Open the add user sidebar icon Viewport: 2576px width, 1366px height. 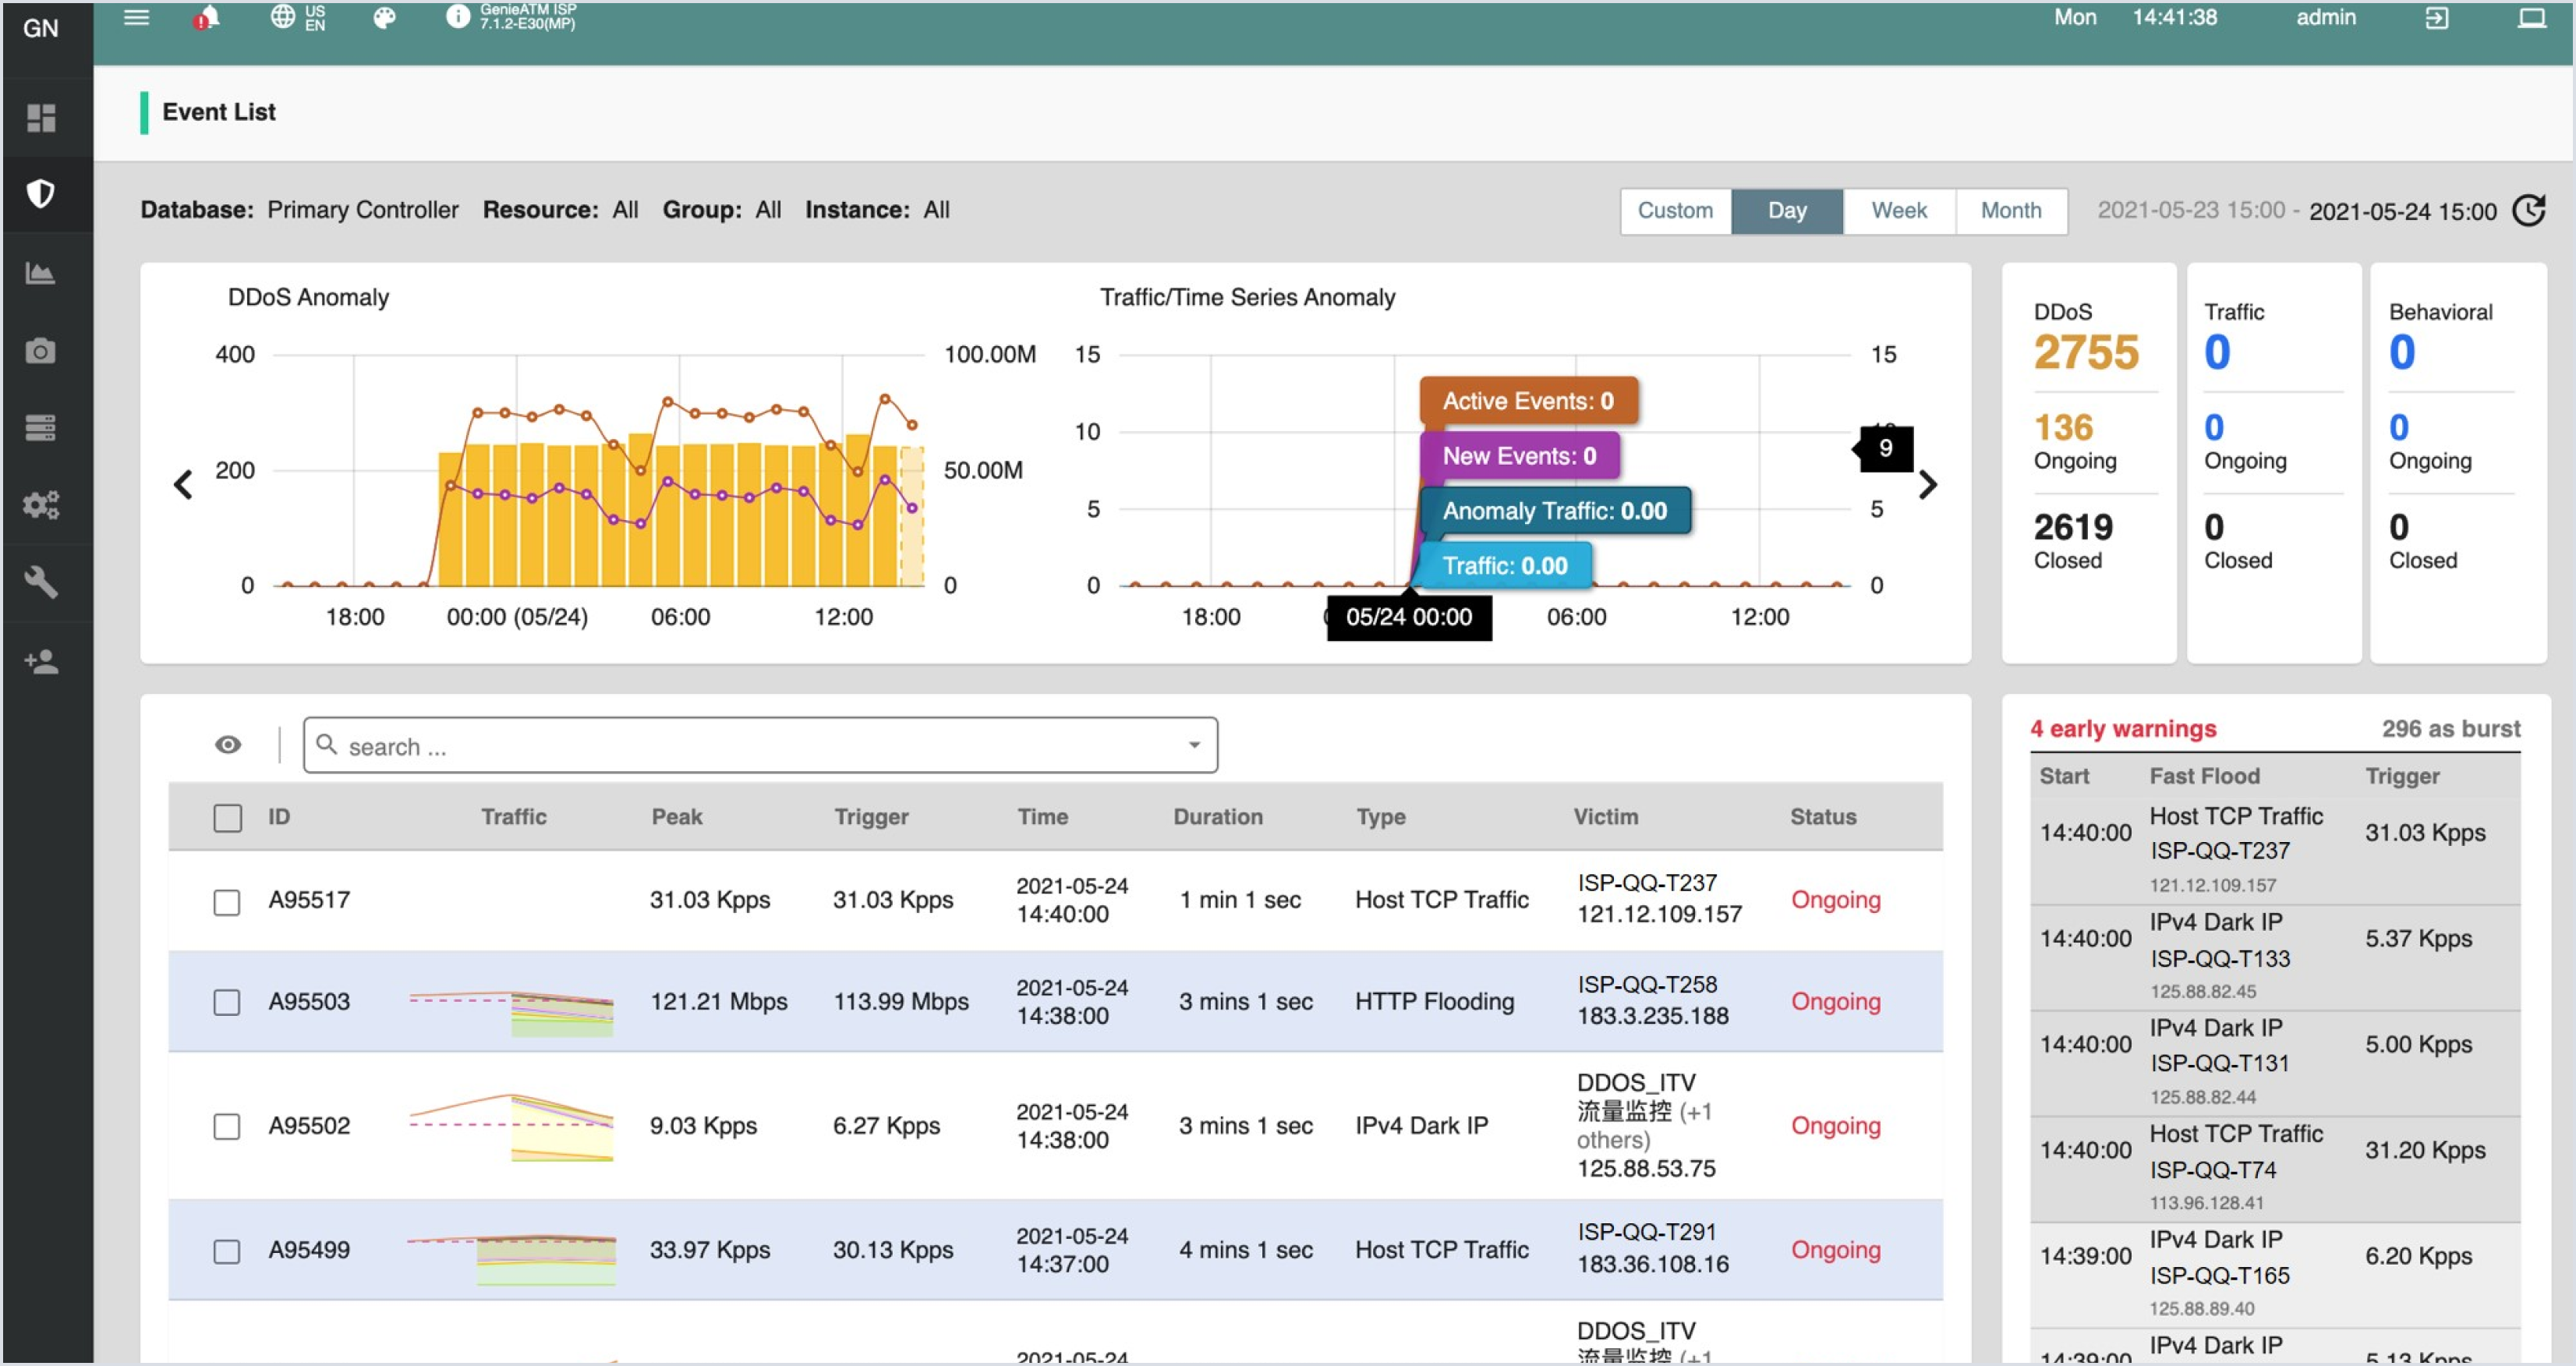coord(41,661)
